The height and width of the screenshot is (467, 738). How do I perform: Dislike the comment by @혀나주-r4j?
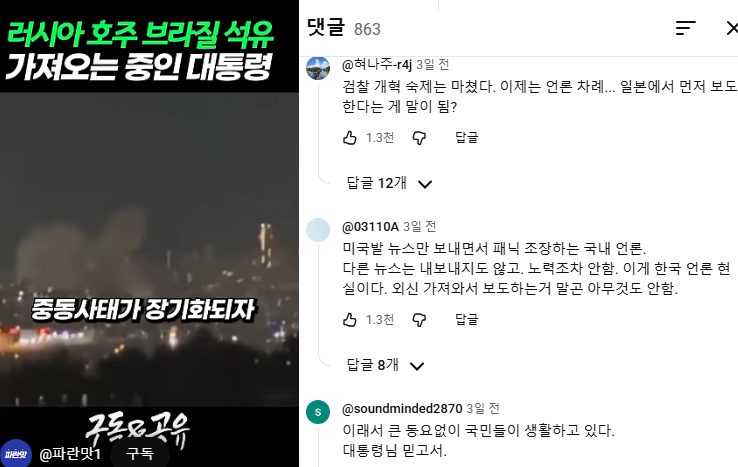pos(419,138)
